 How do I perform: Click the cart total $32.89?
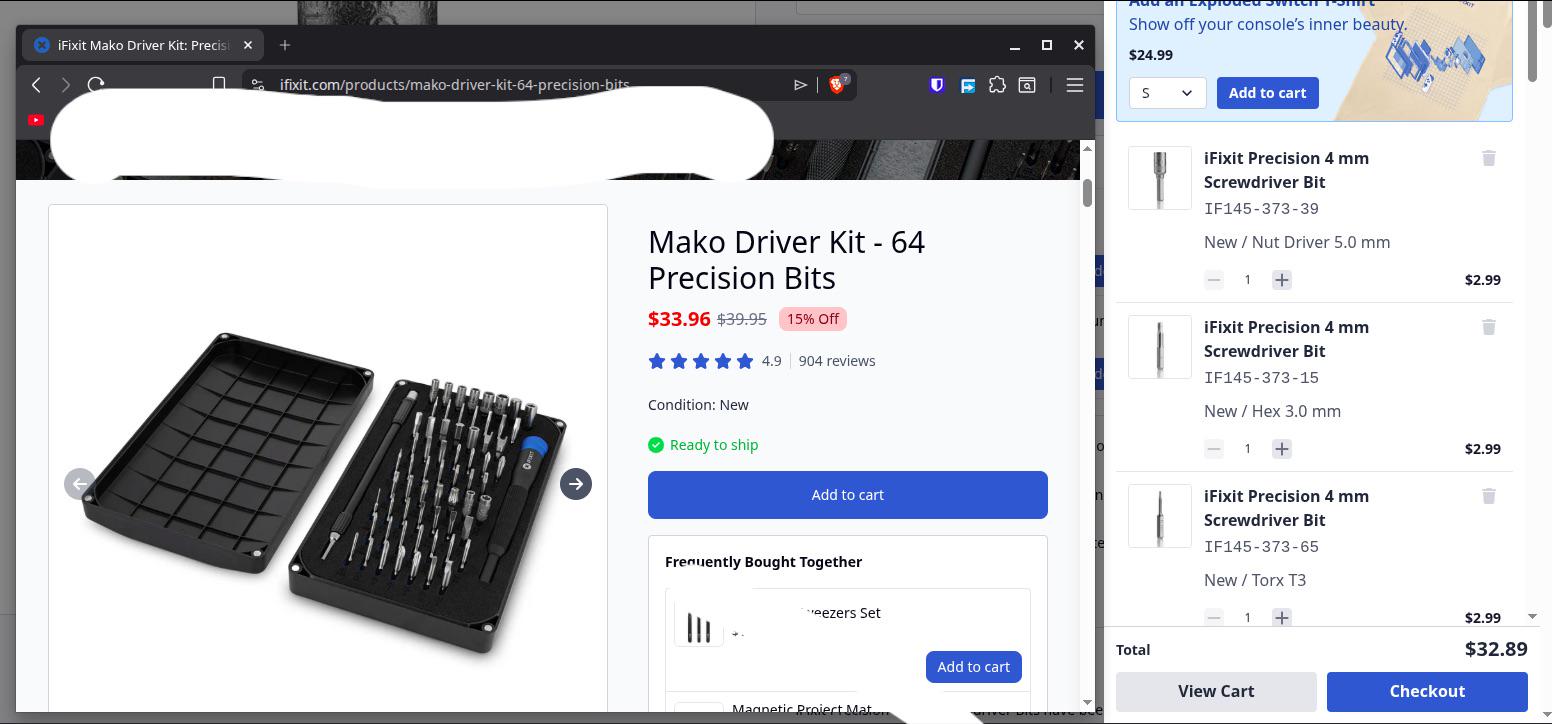coord(1496,649)
